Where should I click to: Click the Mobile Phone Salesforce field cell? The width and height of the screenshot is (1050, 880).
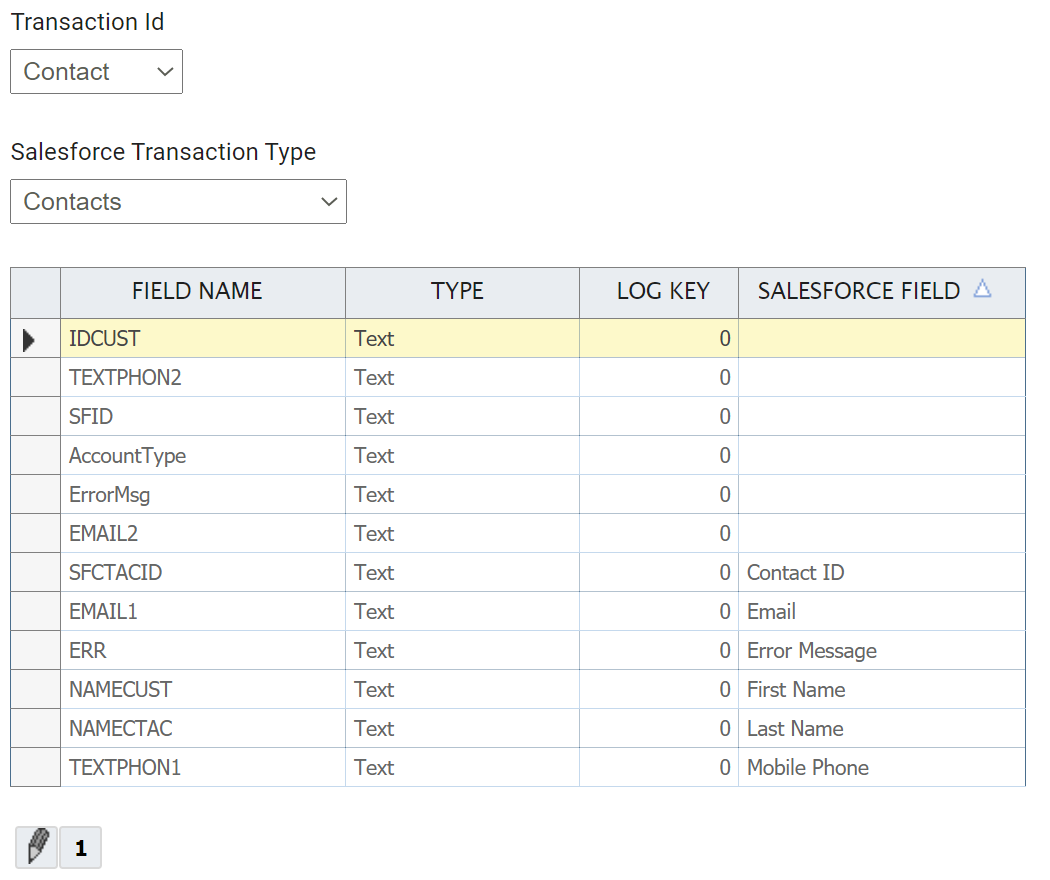coord(808,768)
